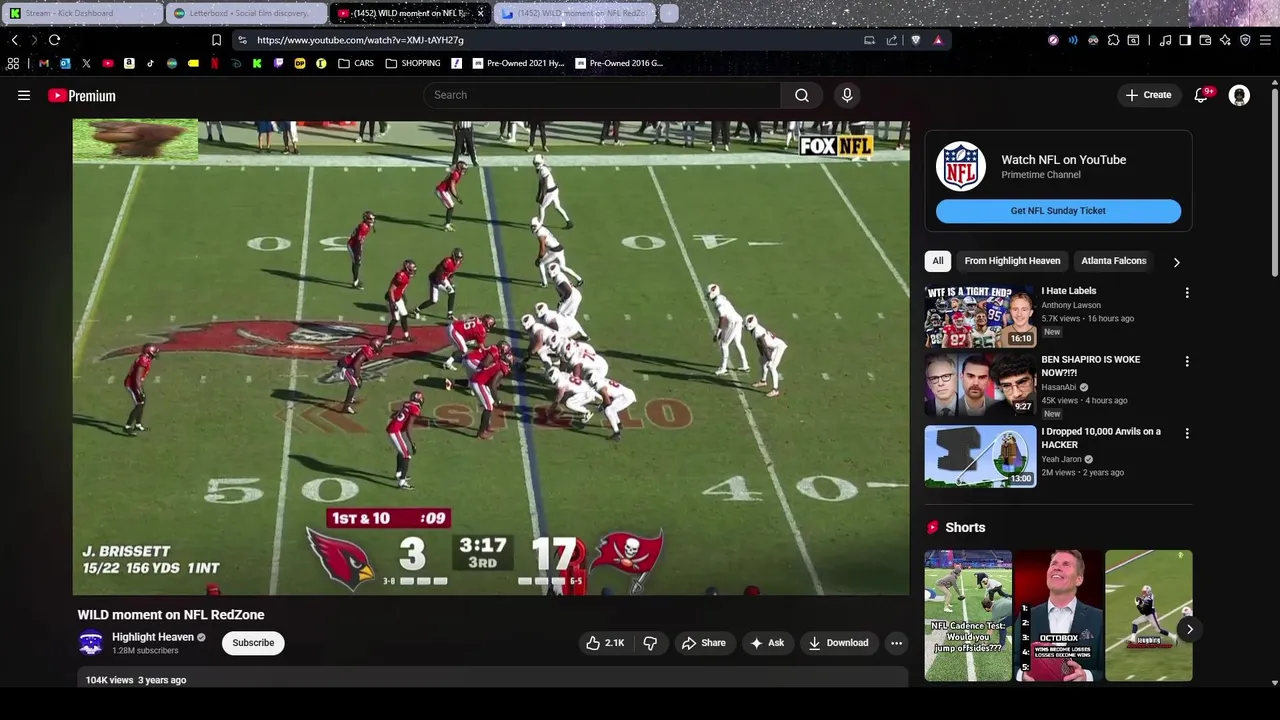Open the X bookmark icon
Image resolution: width=1280 pixels, height=720 pixels.
click(86, 63)
